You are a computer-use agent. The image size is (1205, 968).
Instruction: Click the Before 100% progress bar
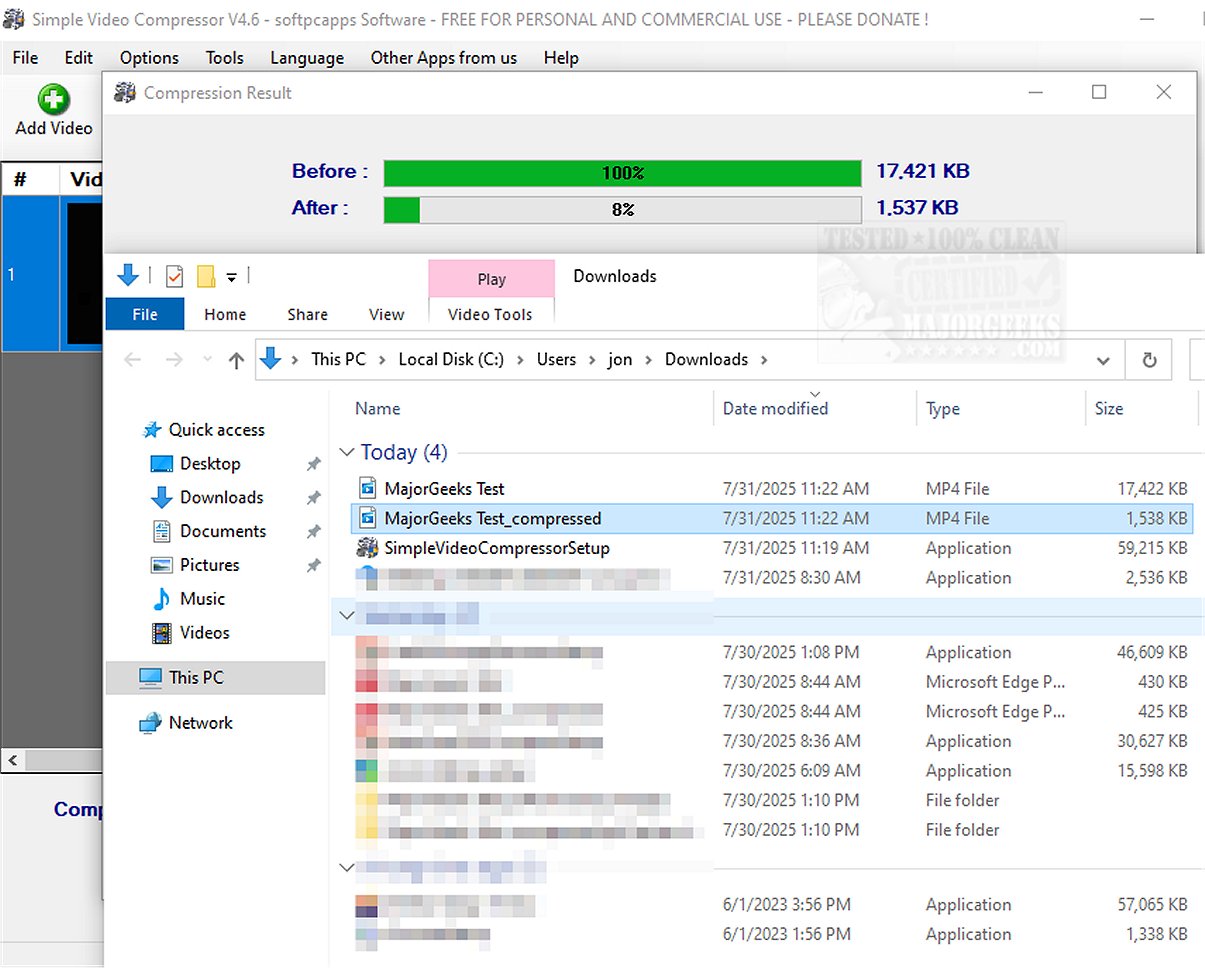tap(622, 173)
